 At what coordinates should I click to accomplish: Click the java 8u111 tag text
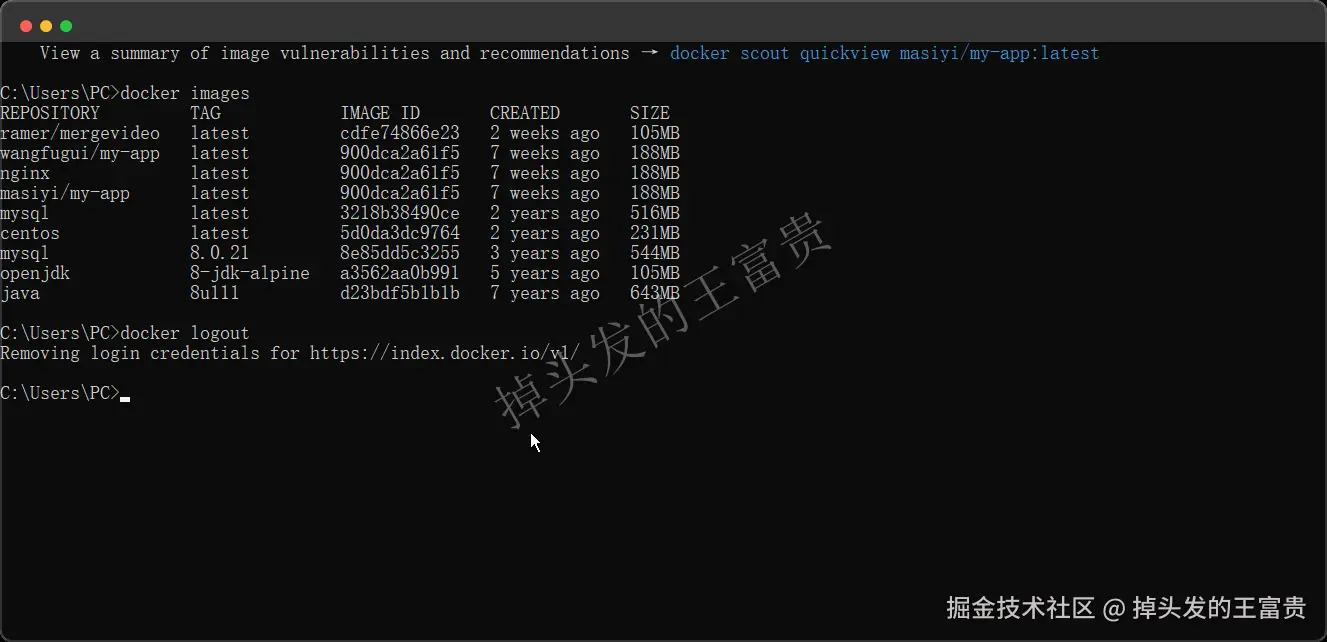(215, 293)
